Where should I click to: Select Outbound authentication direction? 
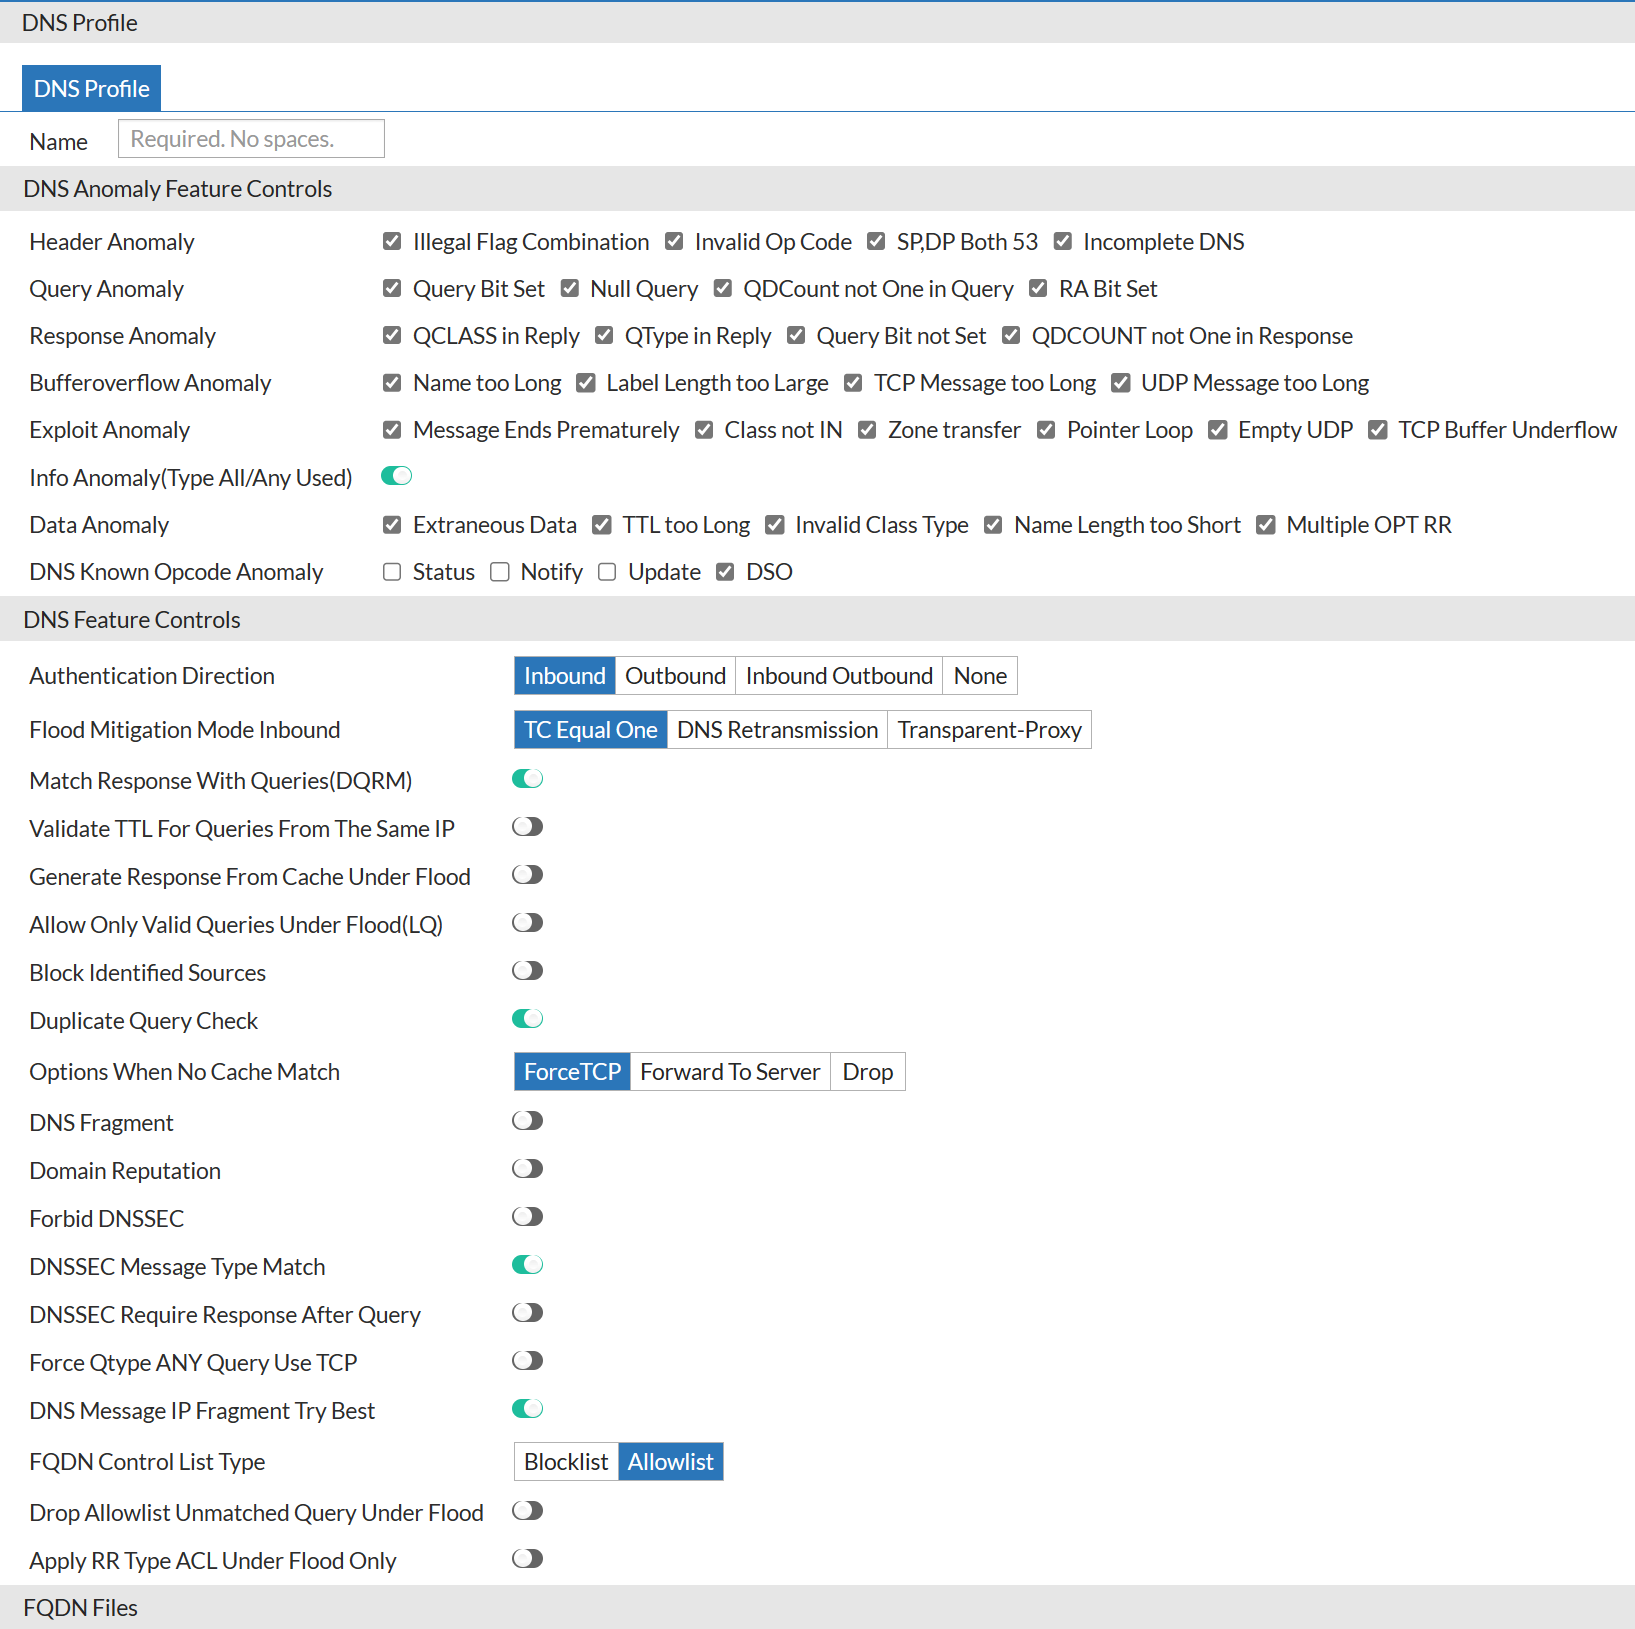tap(674, 675)
